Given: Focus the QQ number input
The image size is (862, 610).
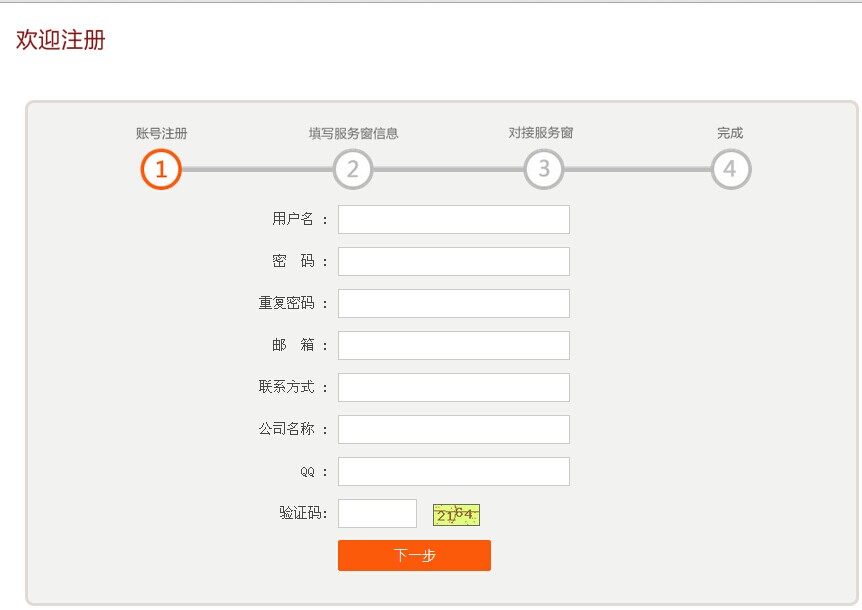Looking at the screenshot, I should tap(453, 472).
